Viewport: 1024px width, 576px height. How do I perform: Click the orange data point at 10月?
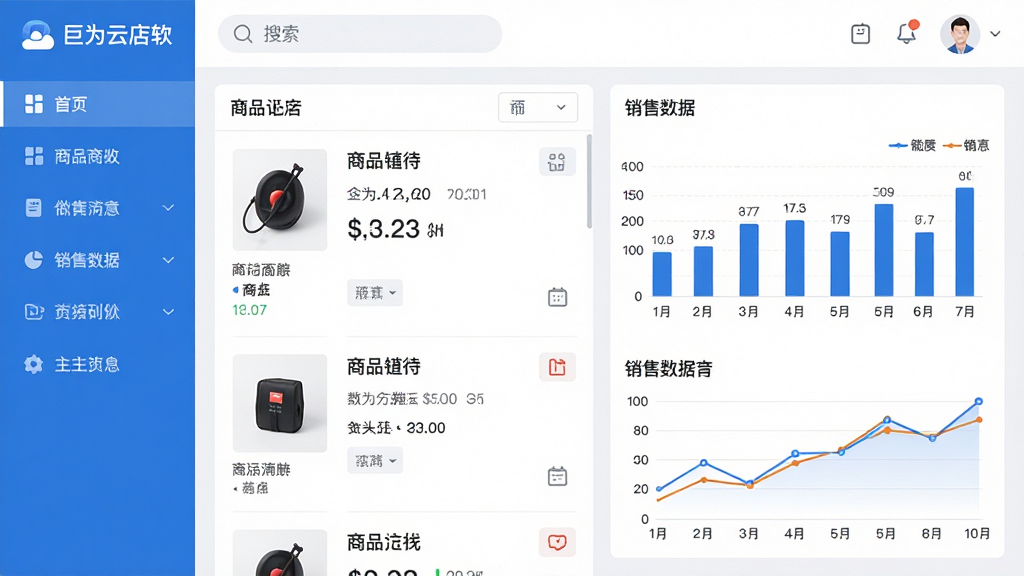tap(979, 420)
